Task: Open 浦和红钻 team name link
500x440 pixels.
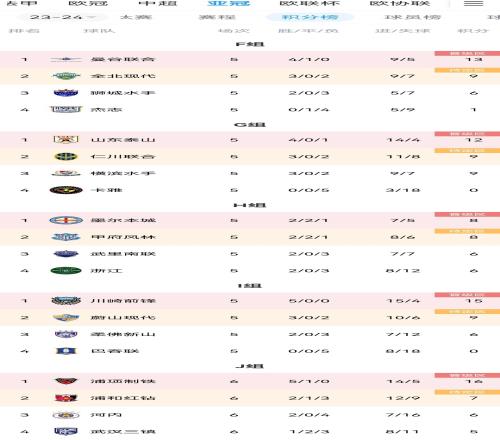Action: pos(123,398)
